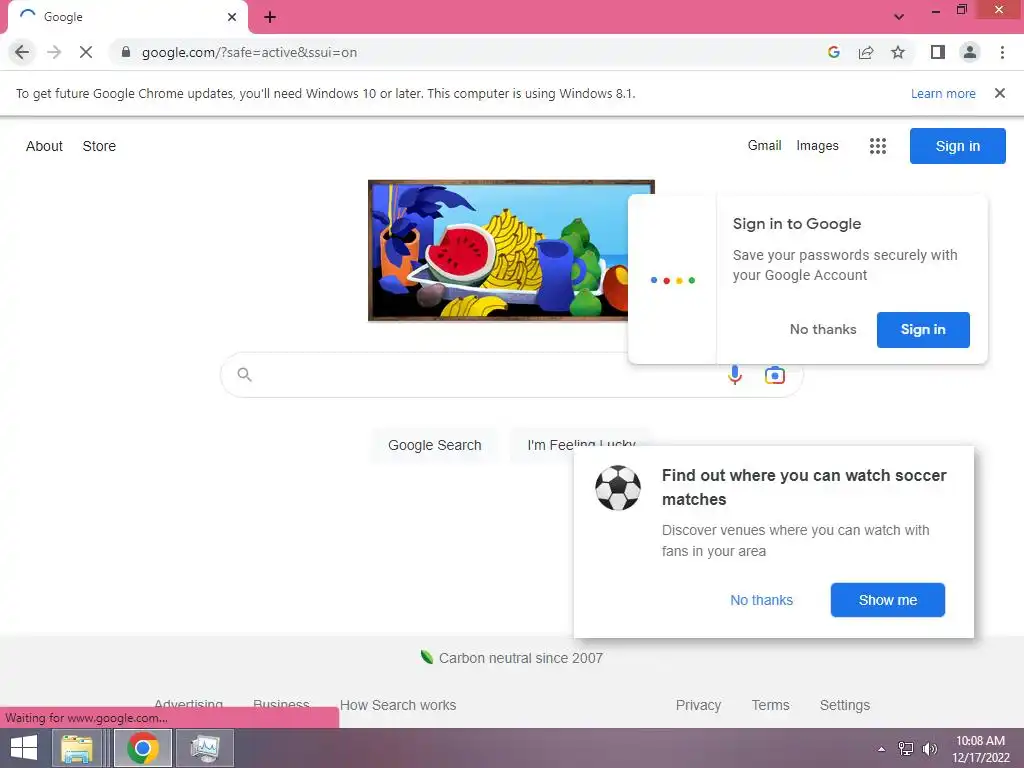Open Google Images link
1024x768 pixels.
click(817, 146)
